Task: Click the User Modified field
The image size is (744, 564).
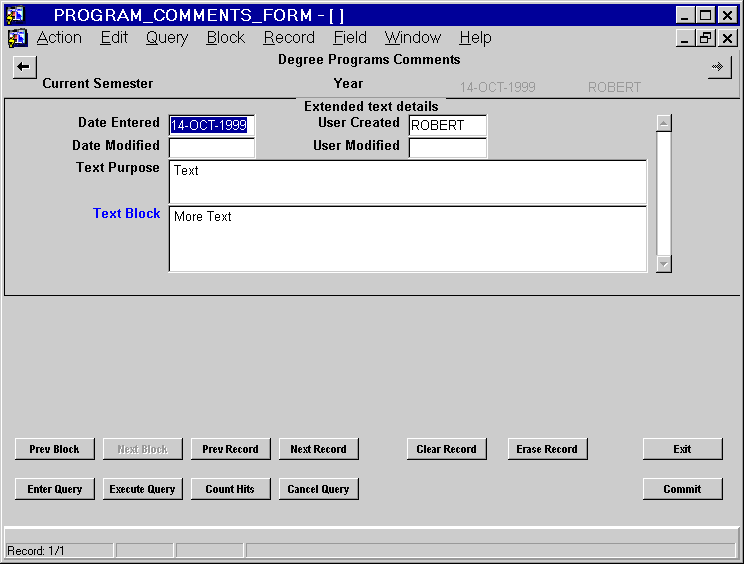Action: pos(447,148)
